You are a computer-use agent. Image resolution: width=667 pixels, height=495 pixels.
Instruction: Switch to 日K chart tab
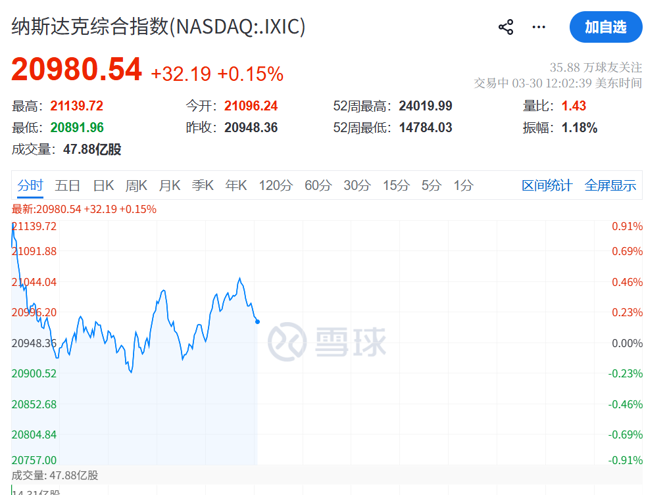103,185
